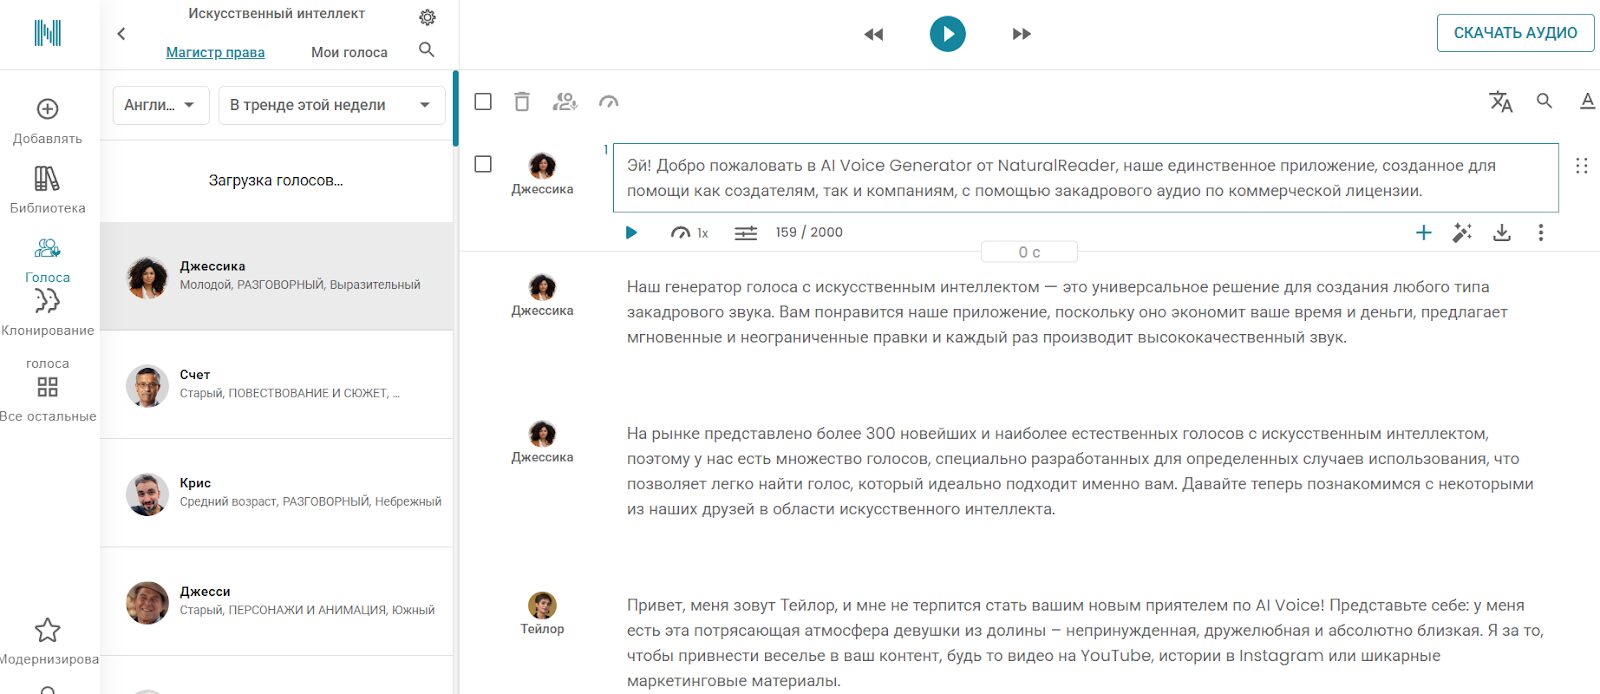Image resolution: width=1600 pixels, height=694 pixels.
Task: Go back with the left chevron arrow
Action: tap(121, 34)
